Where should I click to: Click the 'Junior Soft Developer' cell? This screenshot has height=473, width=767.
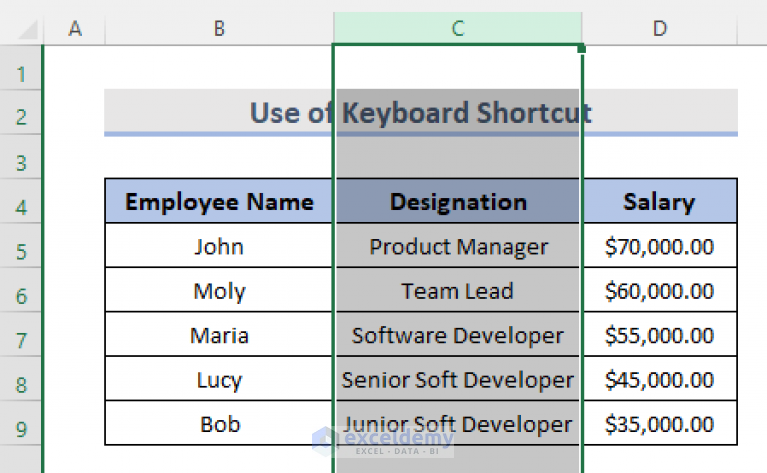click(458, 423)
